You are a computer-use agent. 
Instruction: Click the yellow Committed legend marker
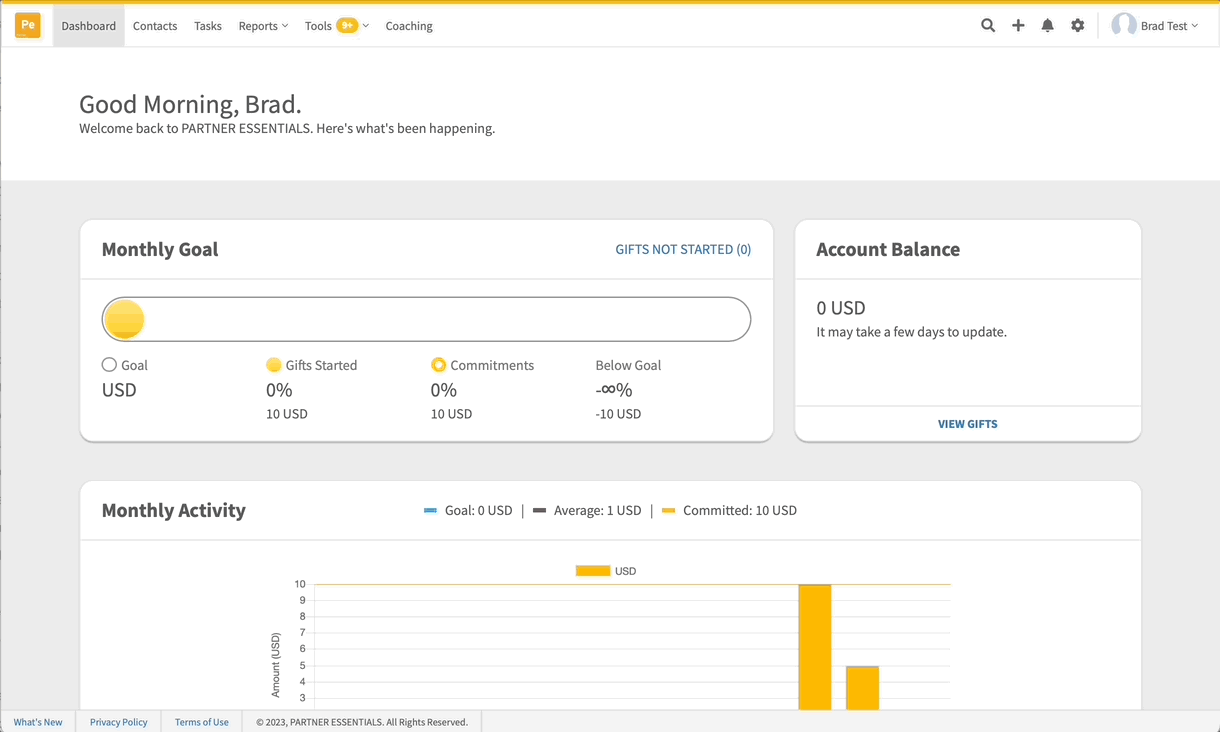(669, 511)
